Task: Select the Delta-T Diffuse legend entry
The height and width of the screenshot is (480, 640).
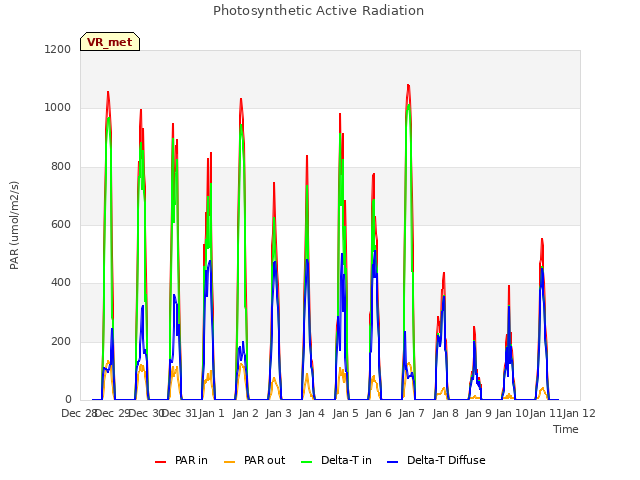Action: 436,460
